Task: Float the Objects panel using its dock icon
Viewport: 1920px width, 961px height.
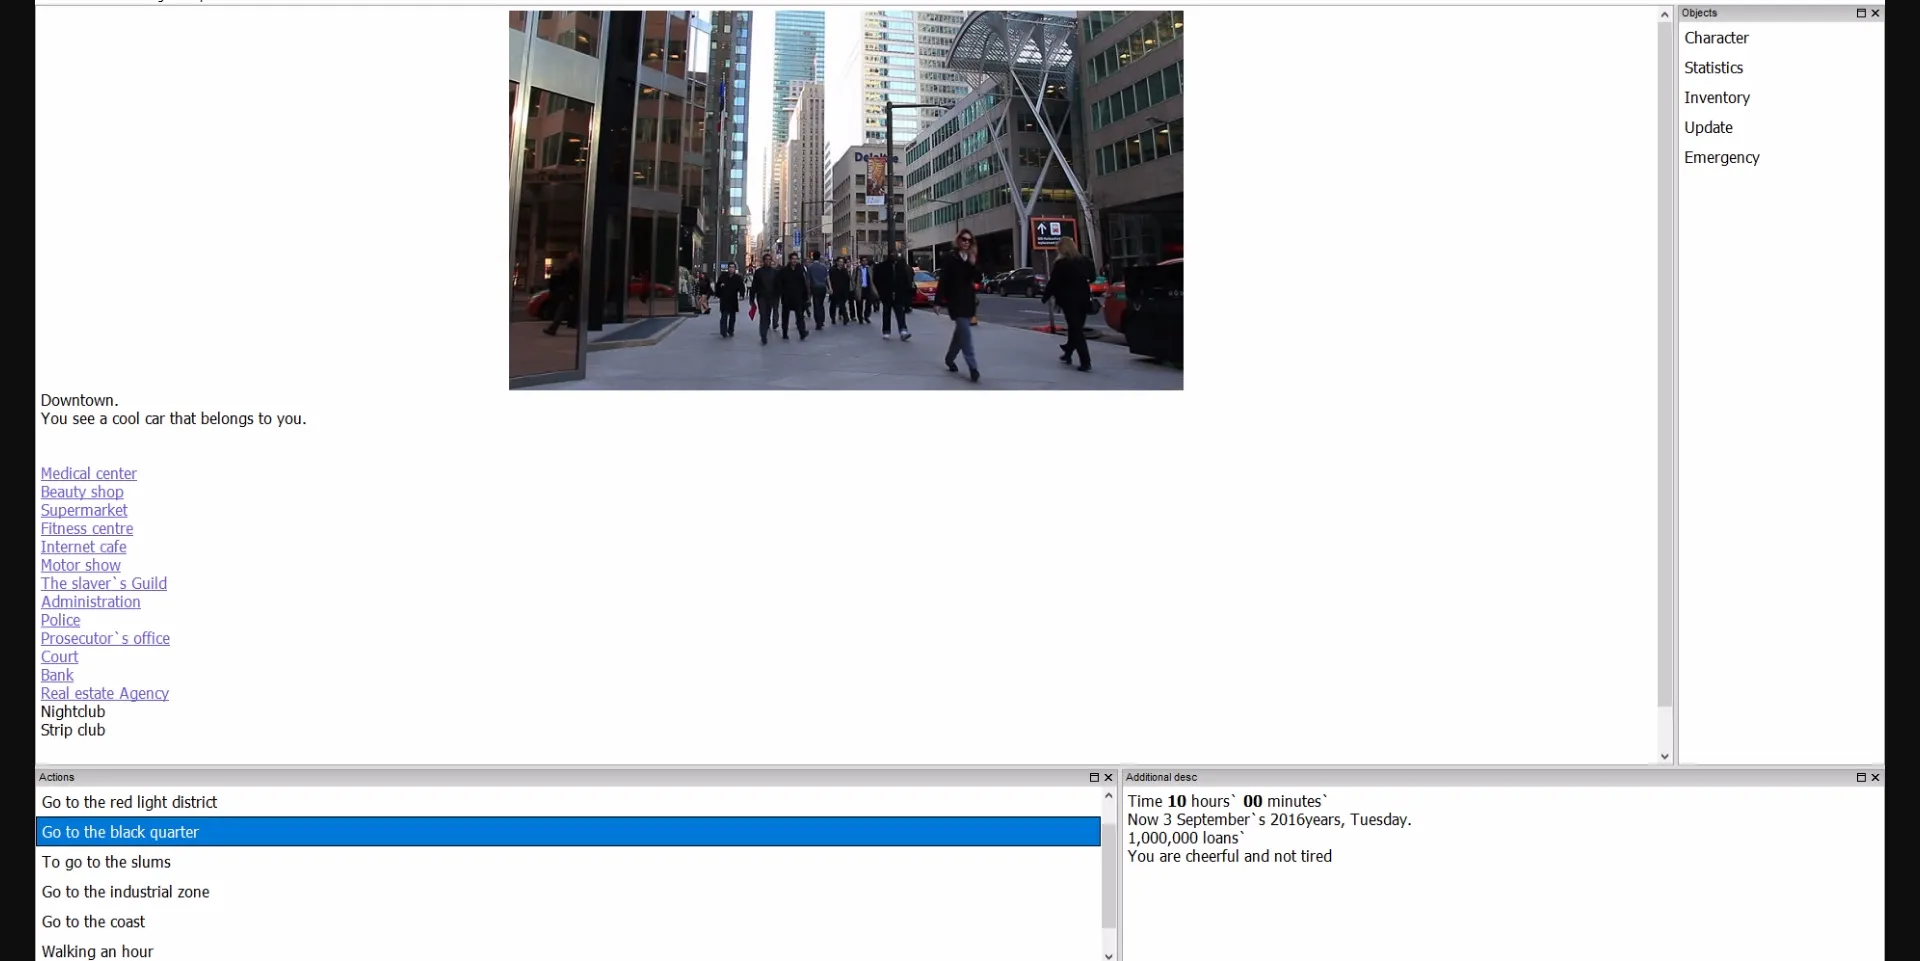Action: pos(1860,13)
